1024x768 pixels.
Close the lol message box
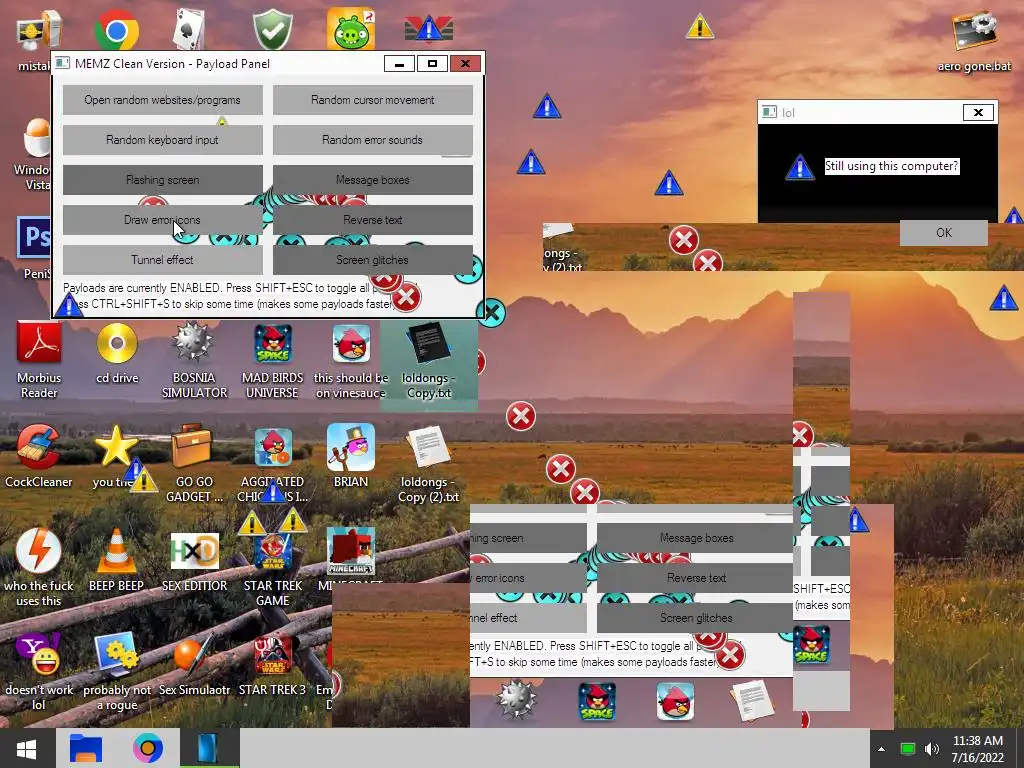click(x=978, y=112)
